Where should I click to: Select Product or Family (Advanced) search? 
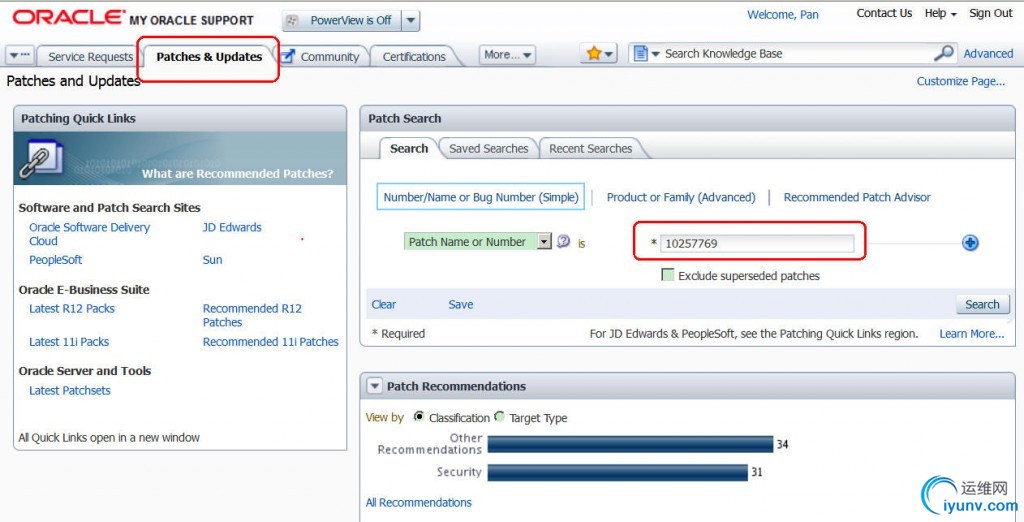[681, 197]
